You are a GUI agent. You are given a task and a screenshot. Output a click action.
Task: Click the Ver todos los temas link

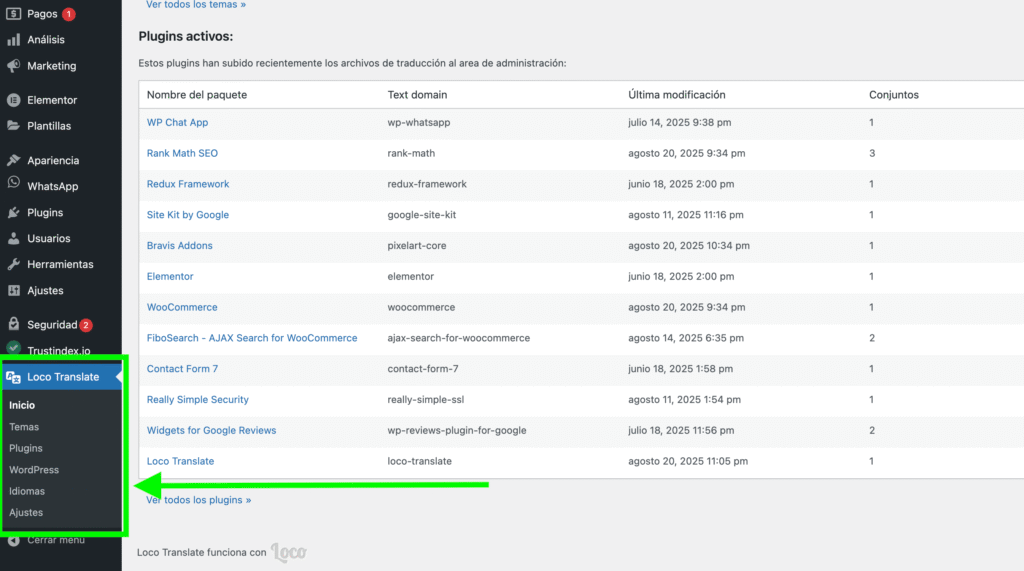(x=196, y=5)
